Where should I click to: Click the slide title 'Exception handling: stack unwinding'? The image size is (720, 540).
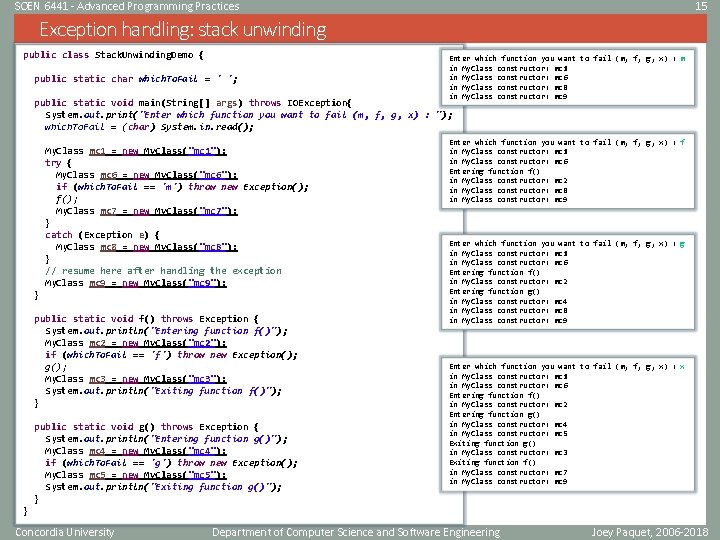click(183, 29)
